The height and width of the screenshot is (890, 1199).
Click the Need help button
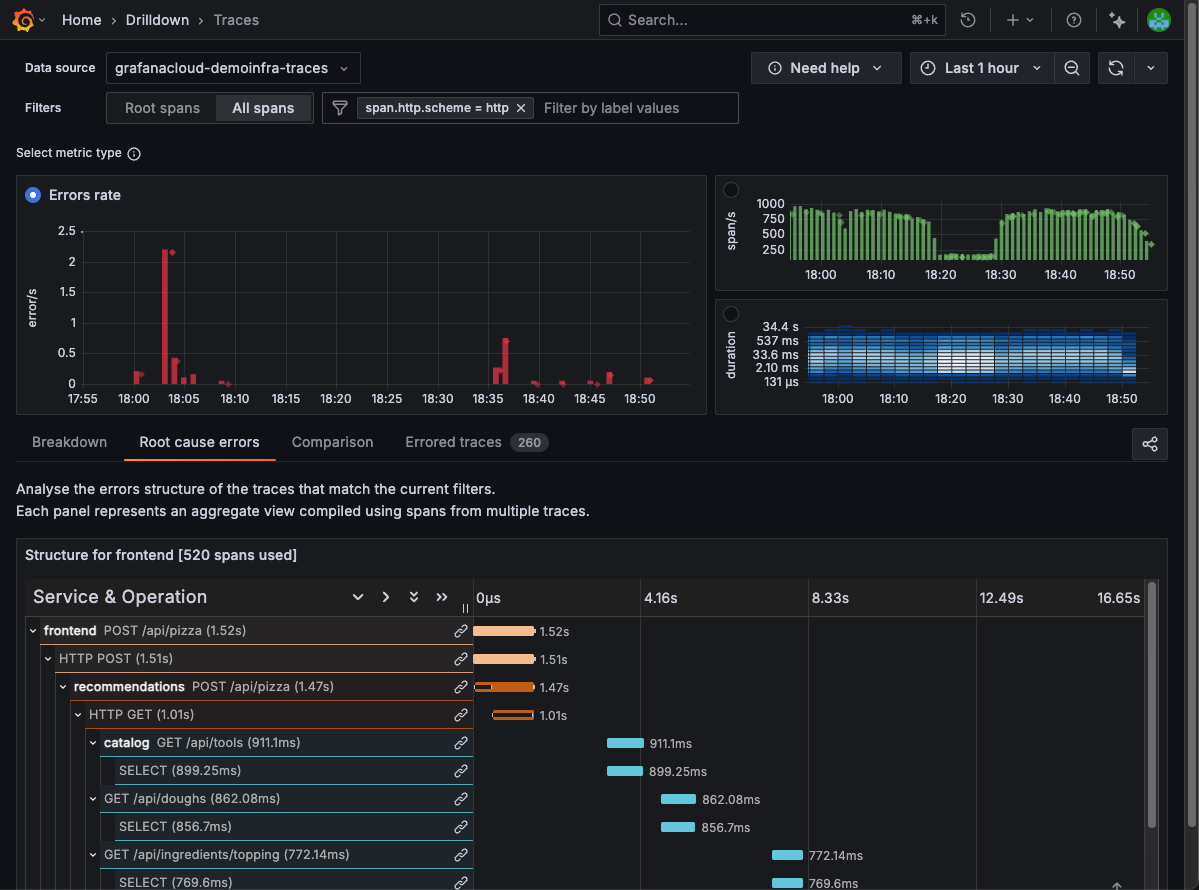[826, 67]
